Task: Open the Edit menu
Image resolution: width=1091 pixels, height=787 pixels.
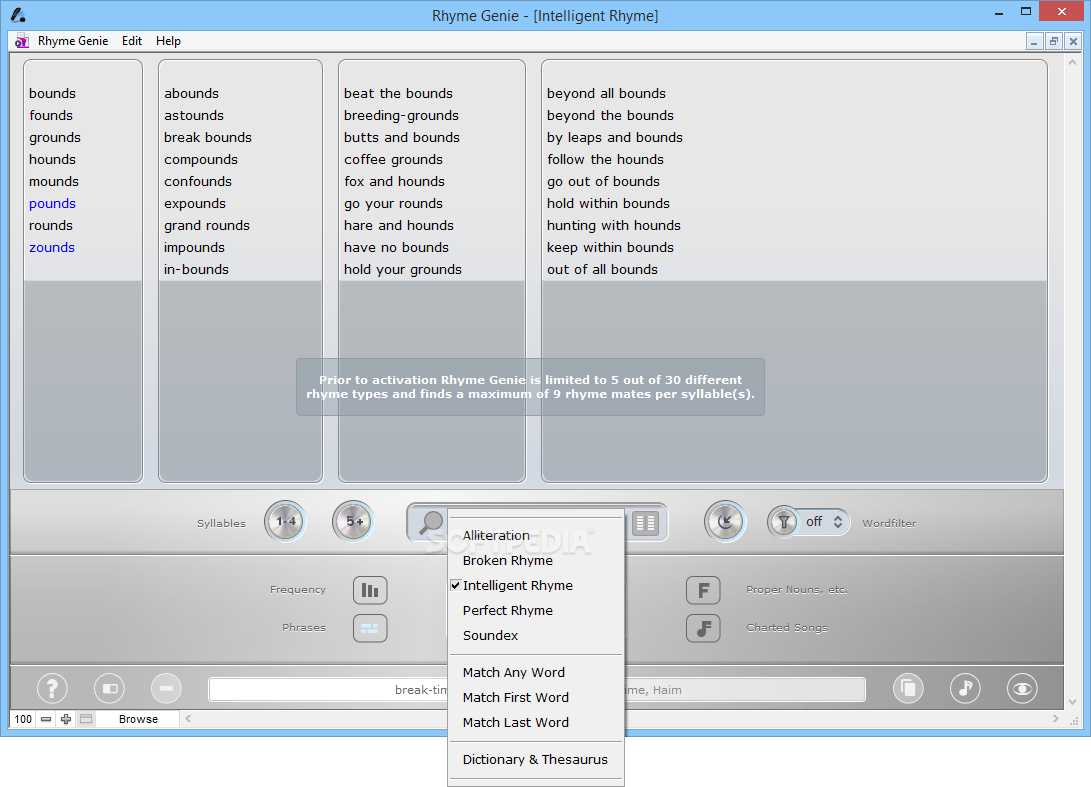Action: coord(132,41)
